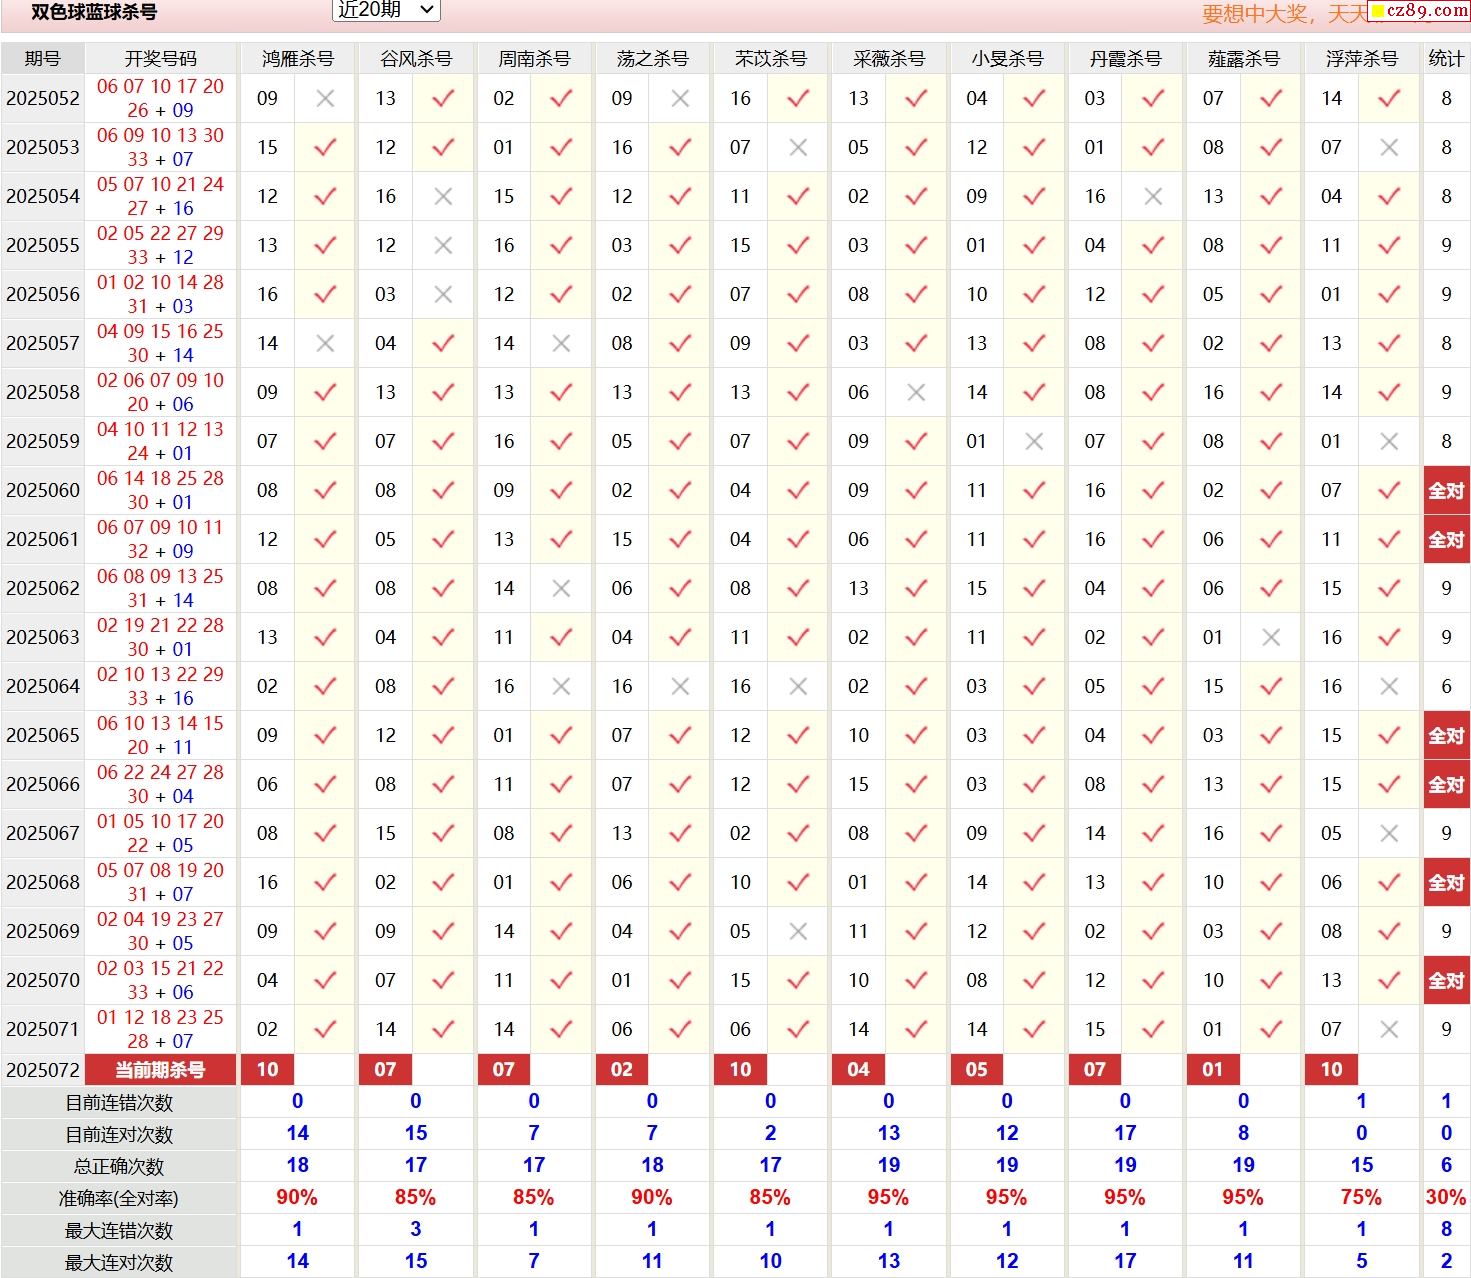Click 蓷露 current kill number 01
Image resolution: width=1471 pixels, height=1278 pixels.
(1213, 1069)
